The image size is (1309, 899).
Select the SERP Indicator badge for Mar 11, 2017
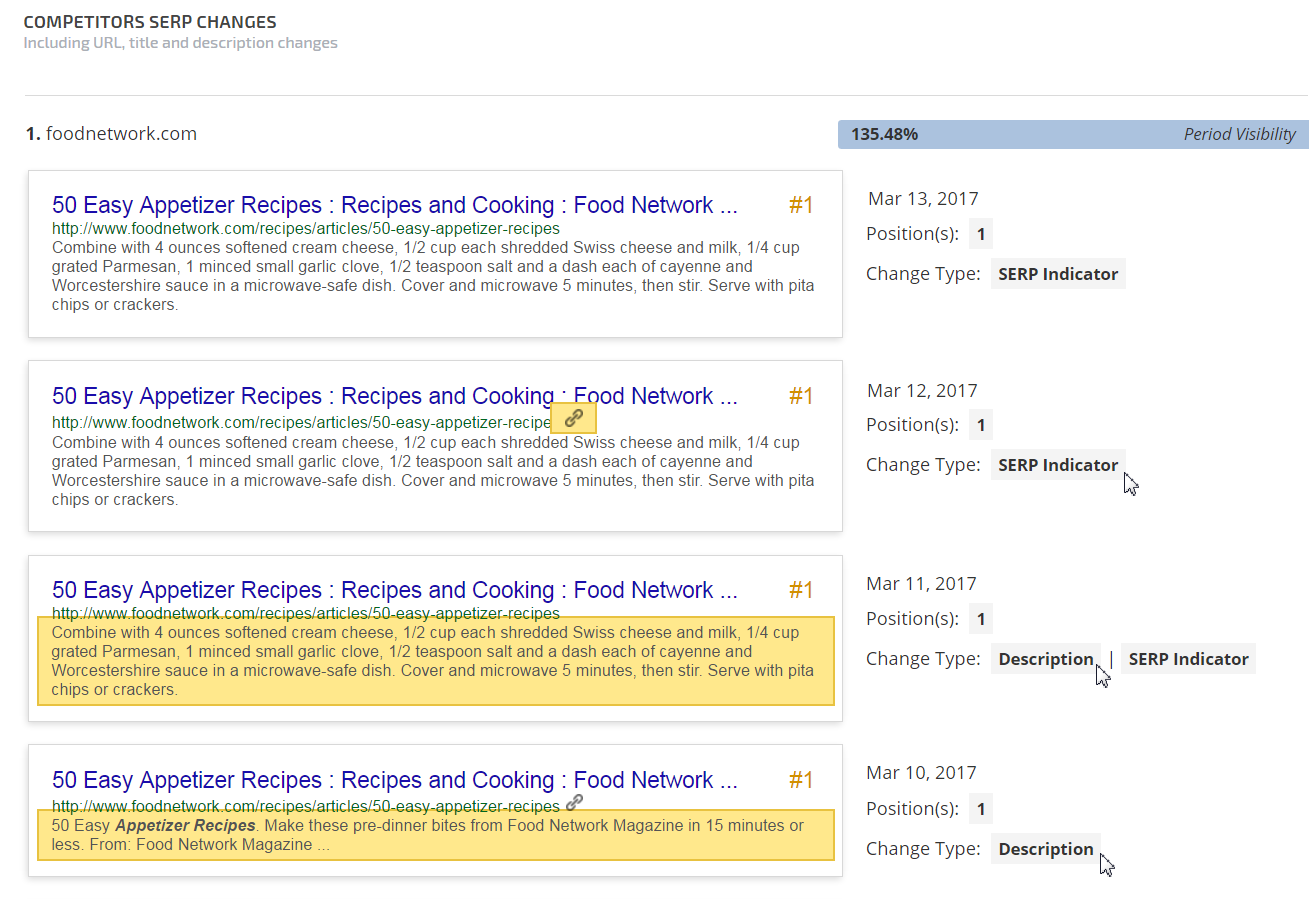pos(1188,659)
